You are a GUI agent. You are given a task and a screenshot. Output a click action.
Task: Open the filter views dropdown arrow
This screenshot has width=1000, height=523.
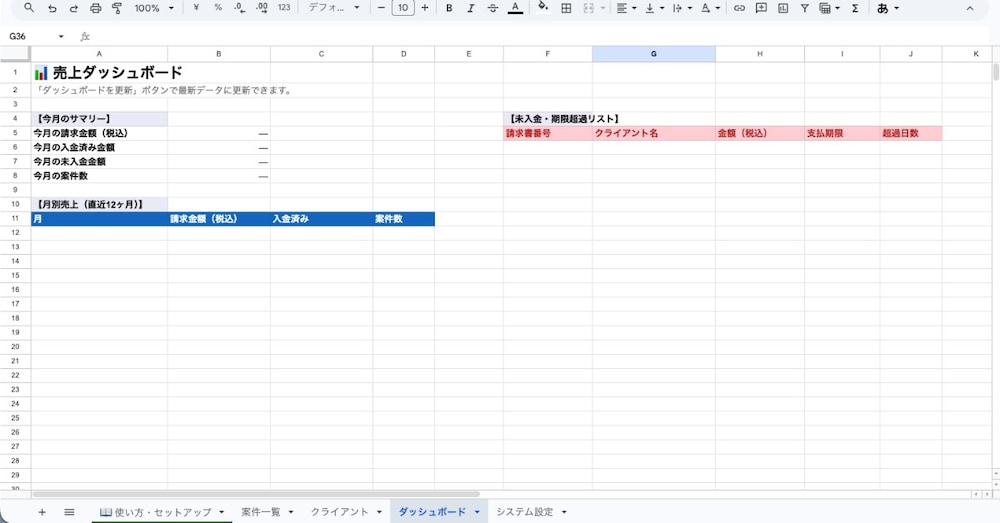837,8
